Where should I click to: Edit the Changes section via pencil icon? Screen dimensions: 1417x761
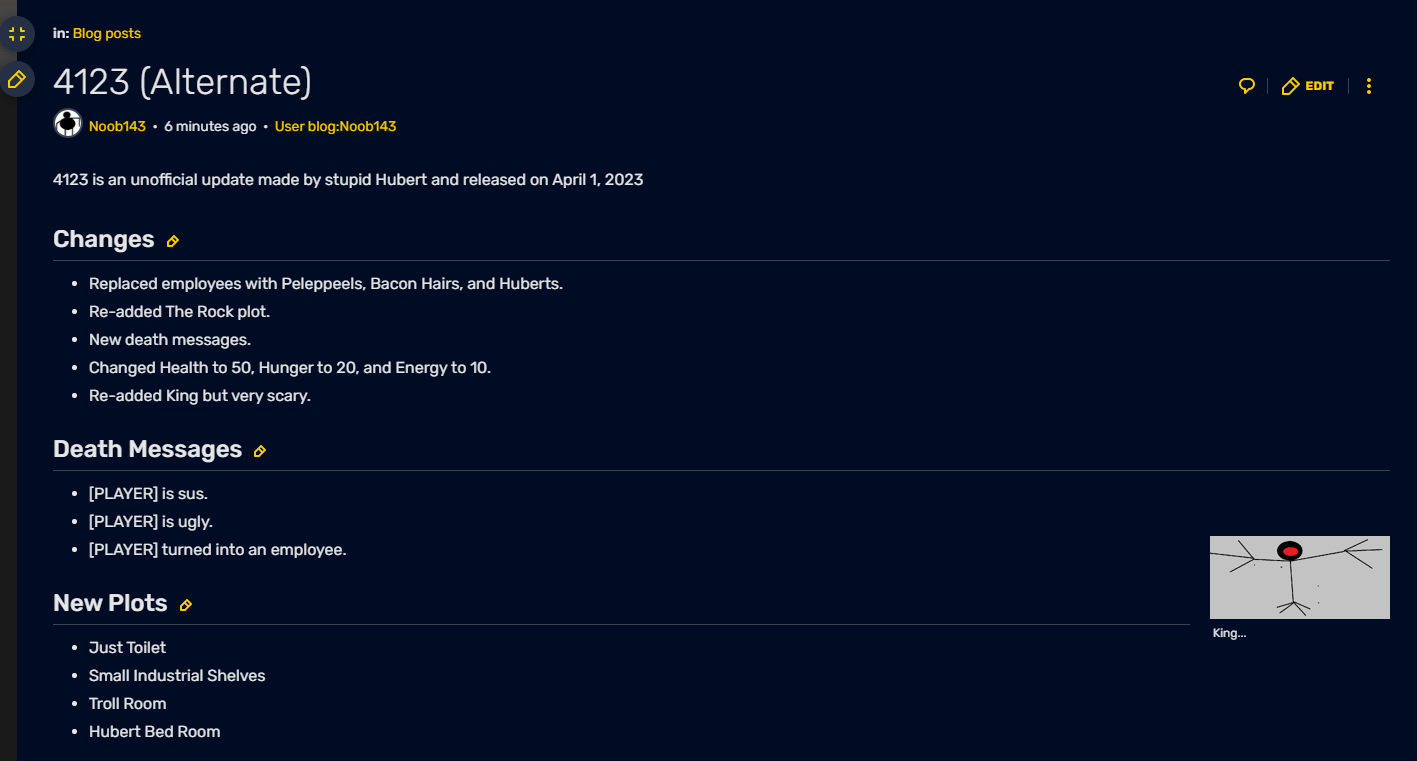click(x=173, y=241)
